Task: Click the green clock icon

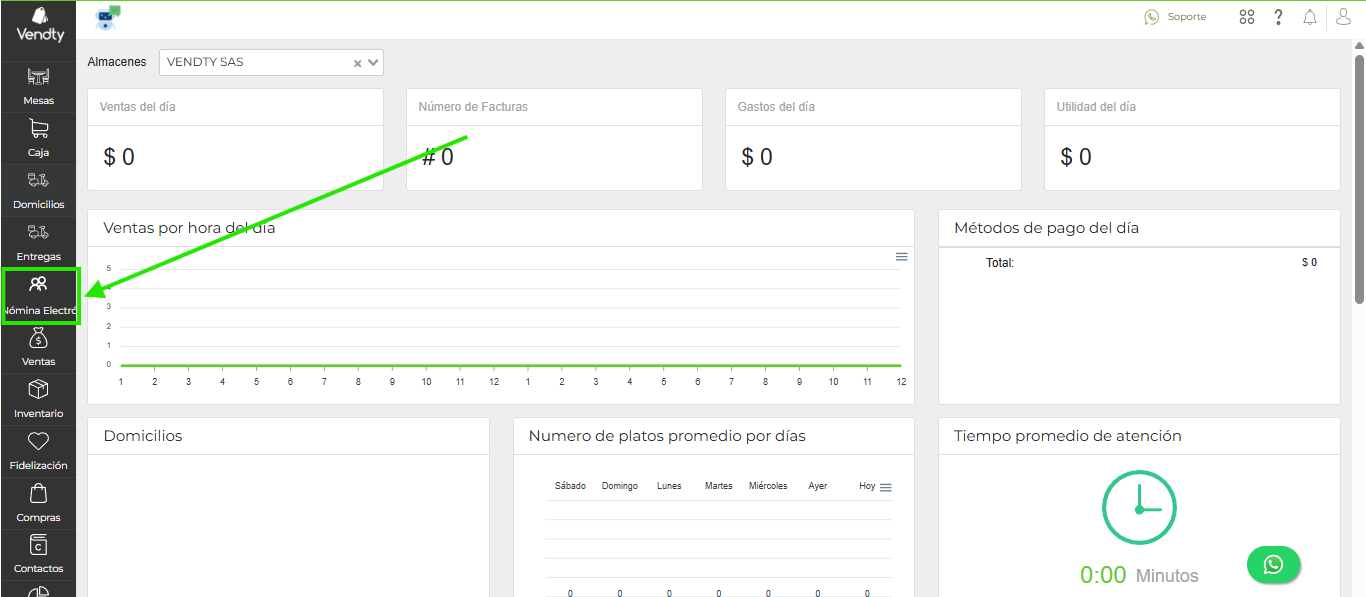Action: 1139,508
